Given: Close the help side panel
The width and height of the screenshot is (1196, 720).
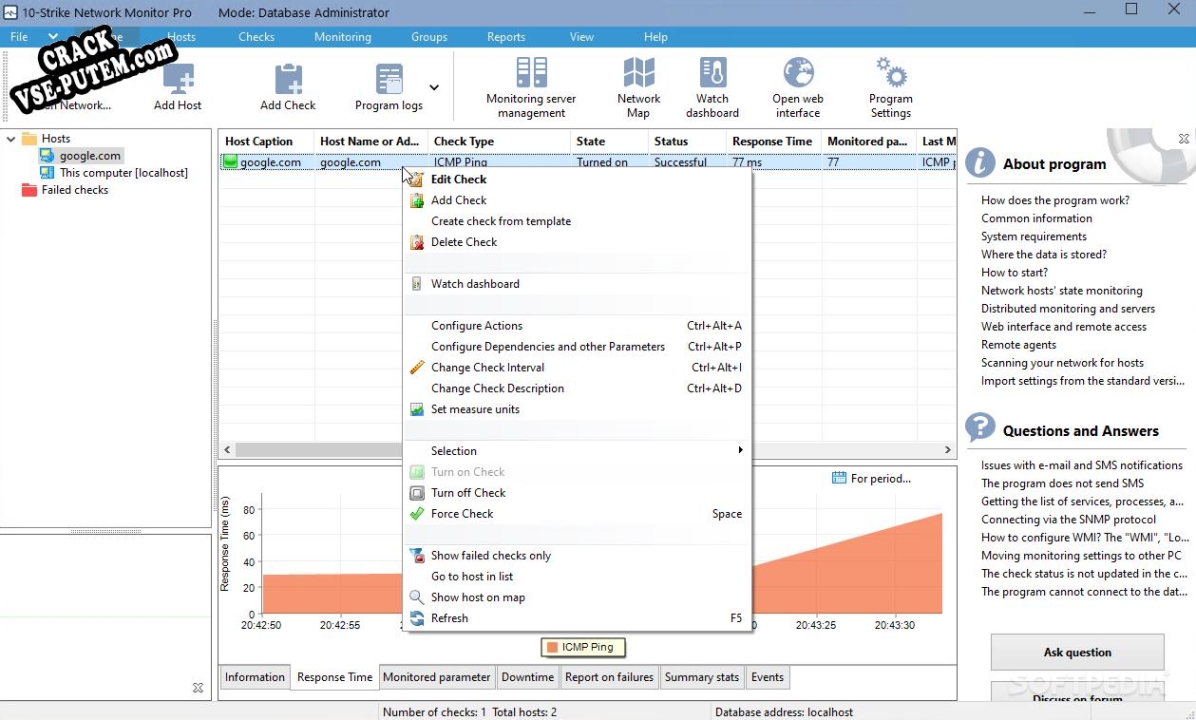Looking at the screenshot, I should (x=1184, y=139).
